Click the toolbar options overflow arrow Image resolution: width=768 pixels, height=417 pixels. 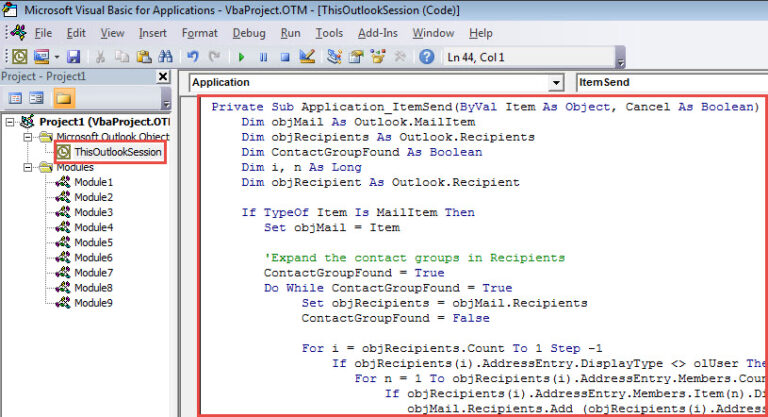[x=621, y=57]
